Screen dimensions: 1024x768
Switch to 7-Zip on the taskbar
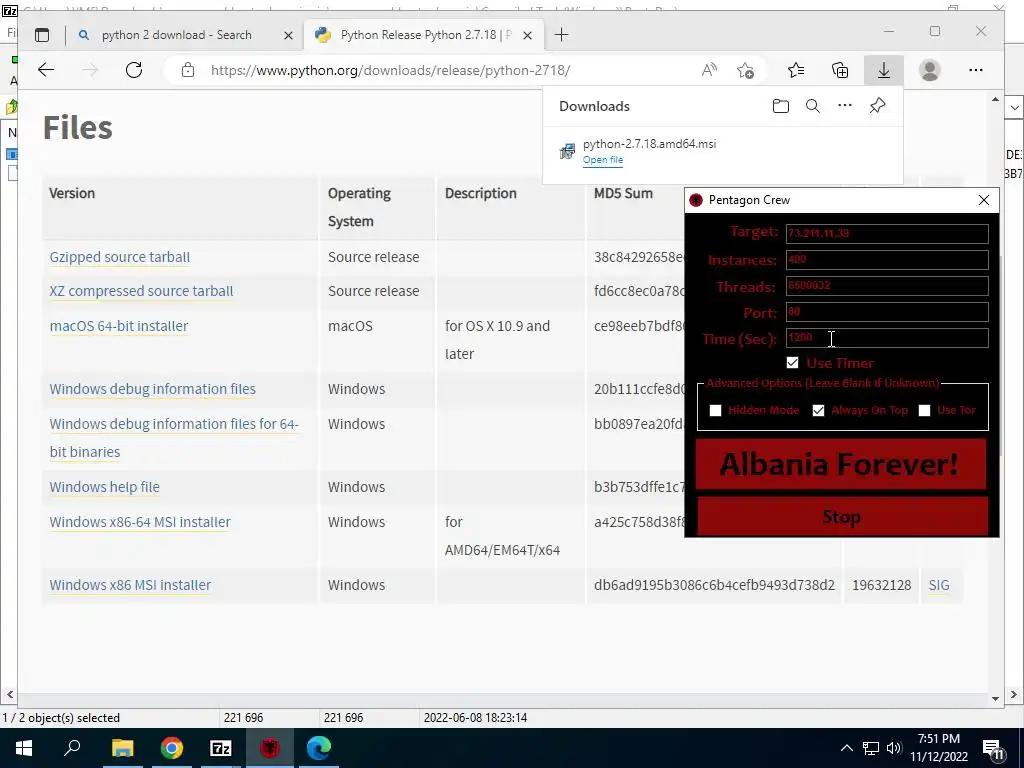click(x=221, y=748)
